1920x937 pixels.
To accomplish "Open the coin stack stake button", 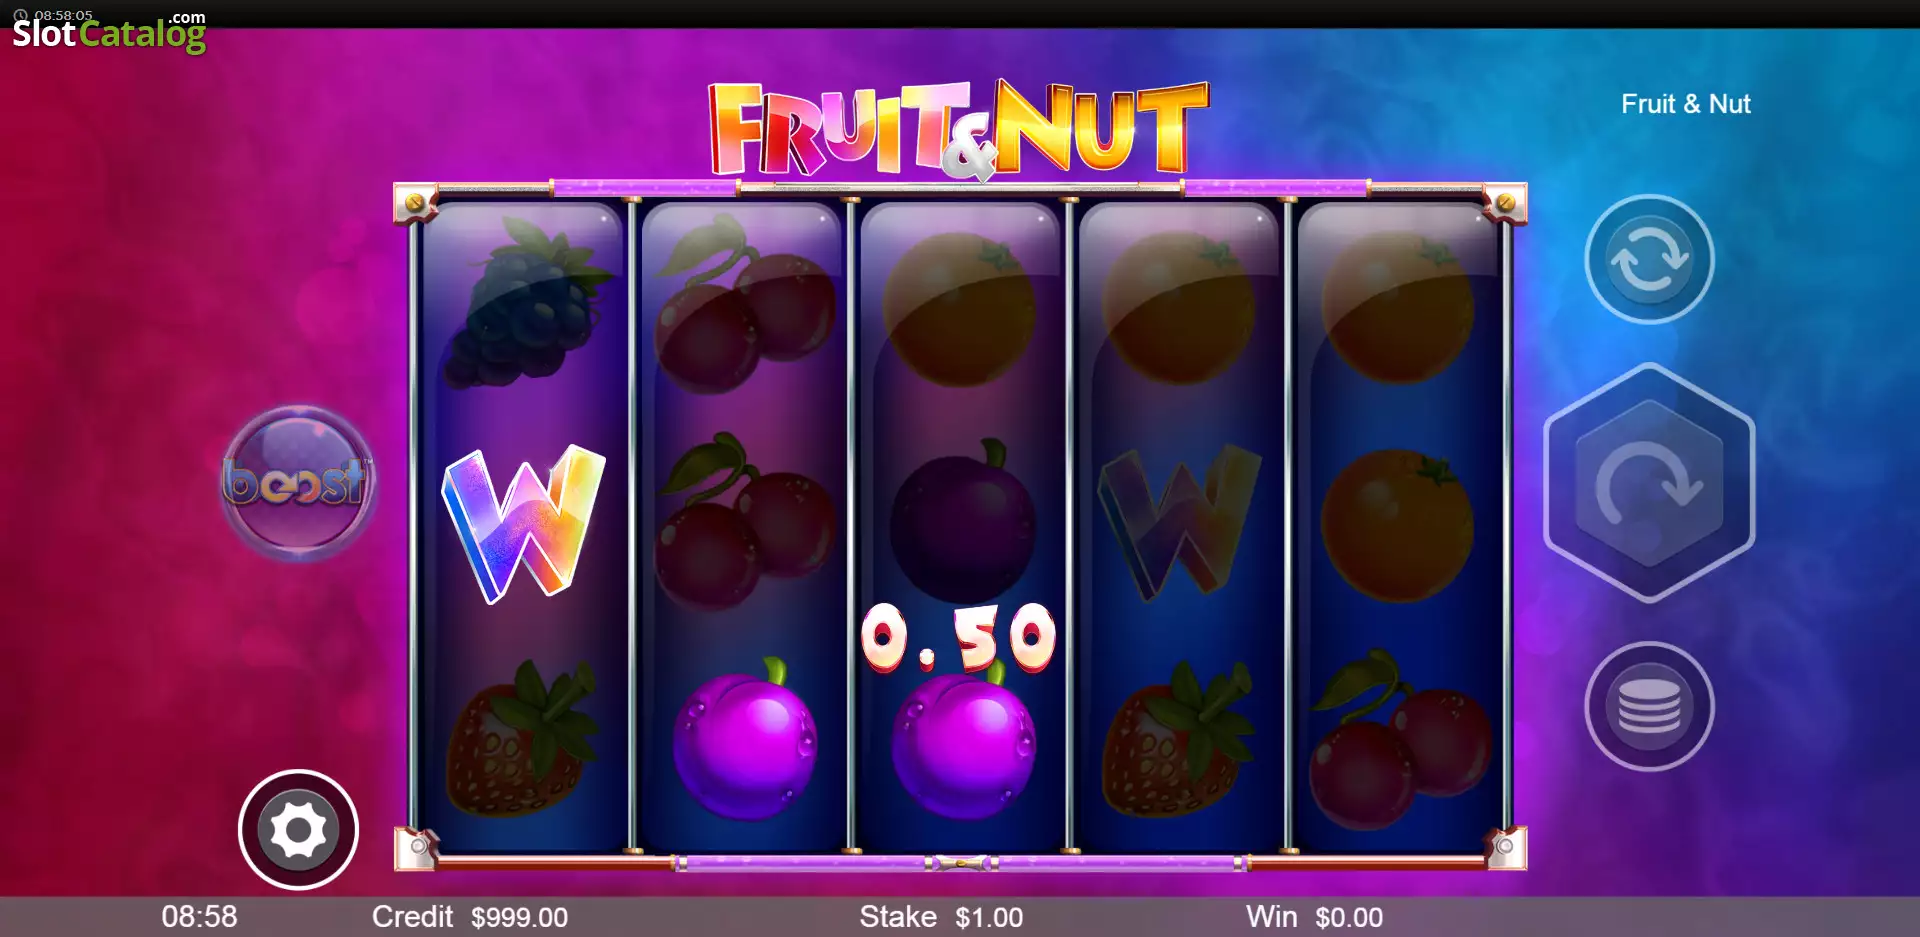I will tap(1649, 706).
